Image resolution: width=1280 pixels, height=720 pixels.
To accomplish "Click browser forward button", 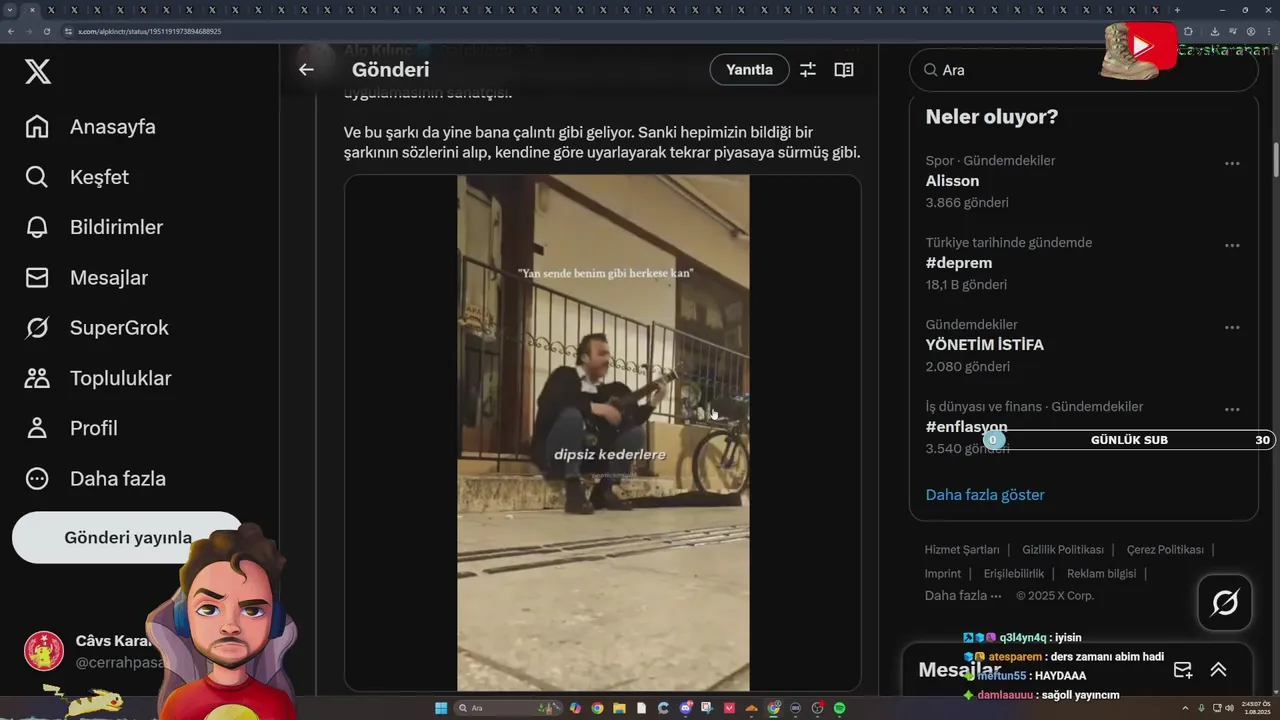I will point(29,31).
